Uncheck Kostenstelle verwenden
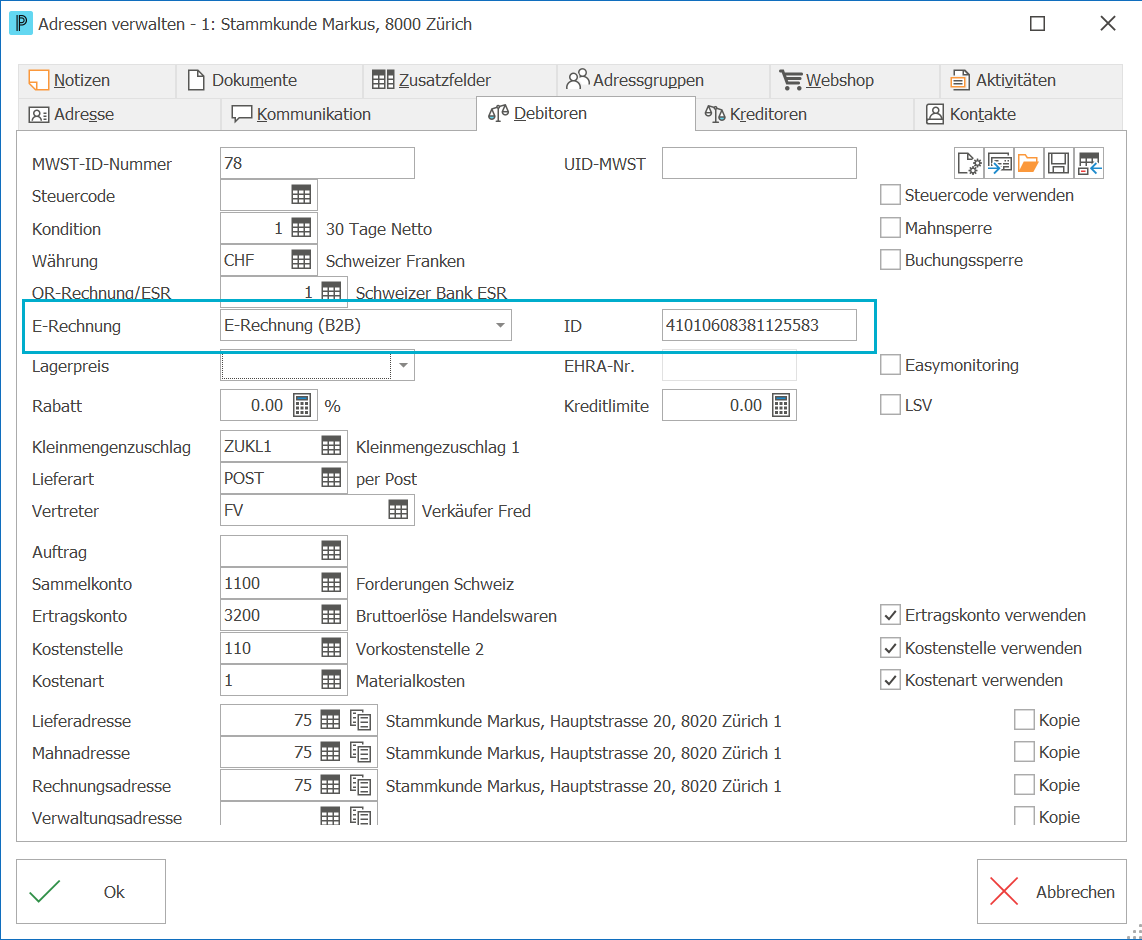Screen dimensions: 1142x940 click(x=890, y=648)
